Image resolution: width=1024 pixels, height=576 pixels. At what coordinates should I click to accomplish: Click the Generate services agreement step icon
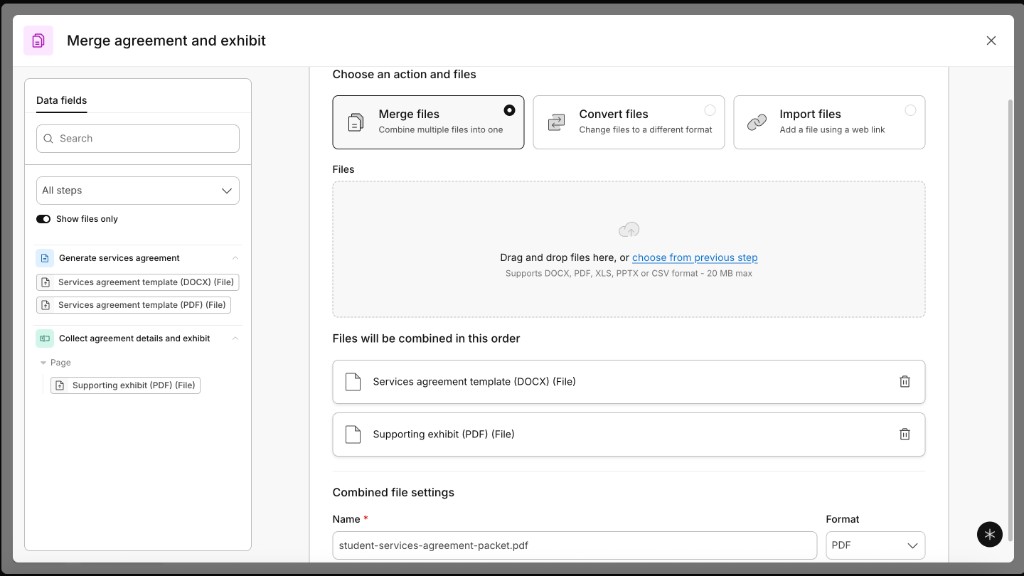point(44,258)
